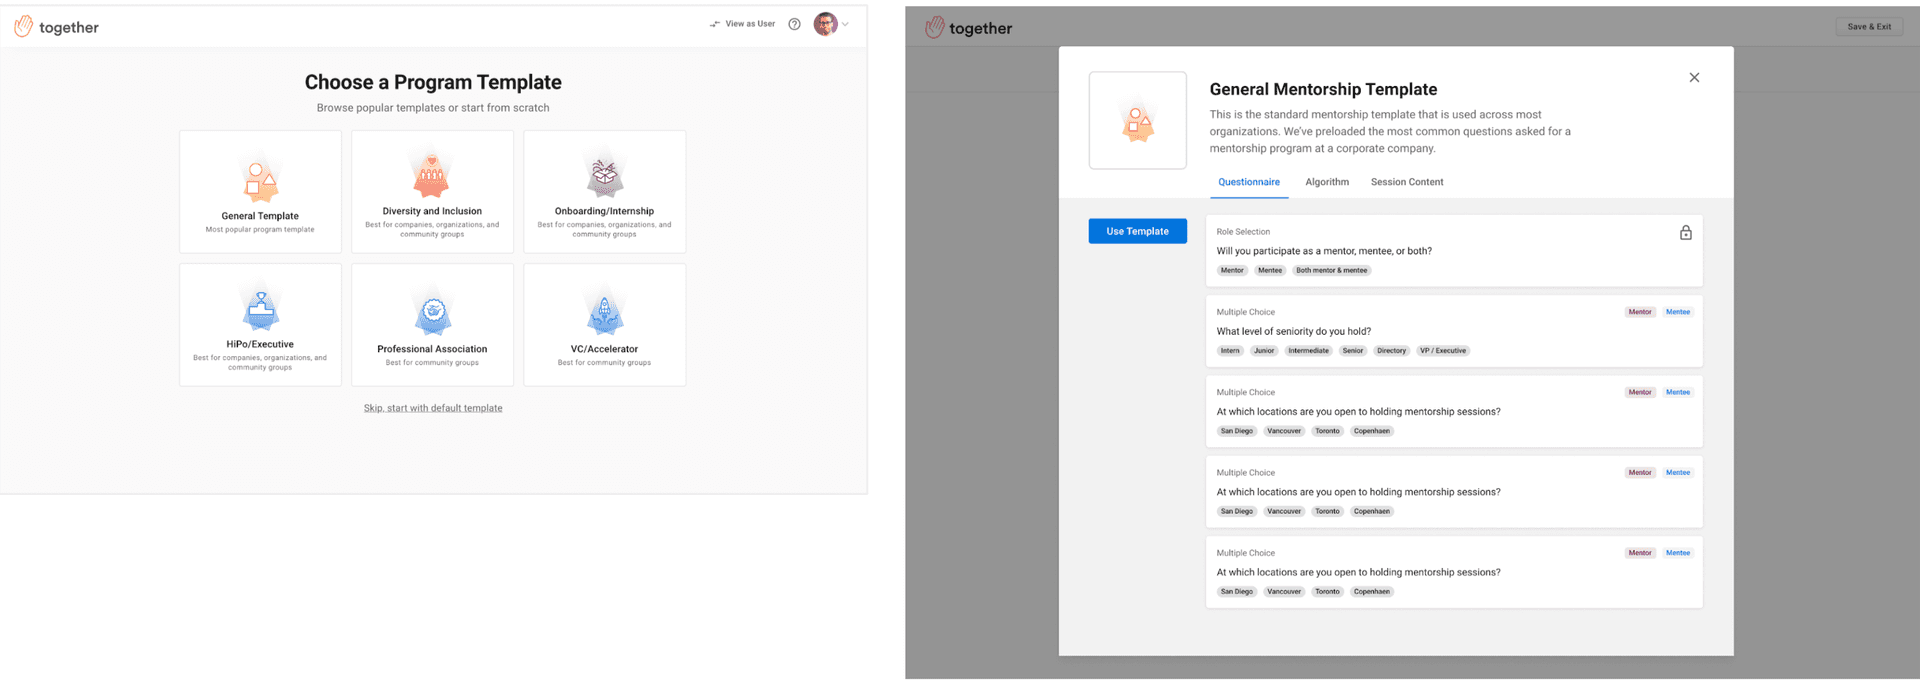Click the VP / Executive option chip
This screenshot has height=687, width=1920.
[x=1443, y=351]
